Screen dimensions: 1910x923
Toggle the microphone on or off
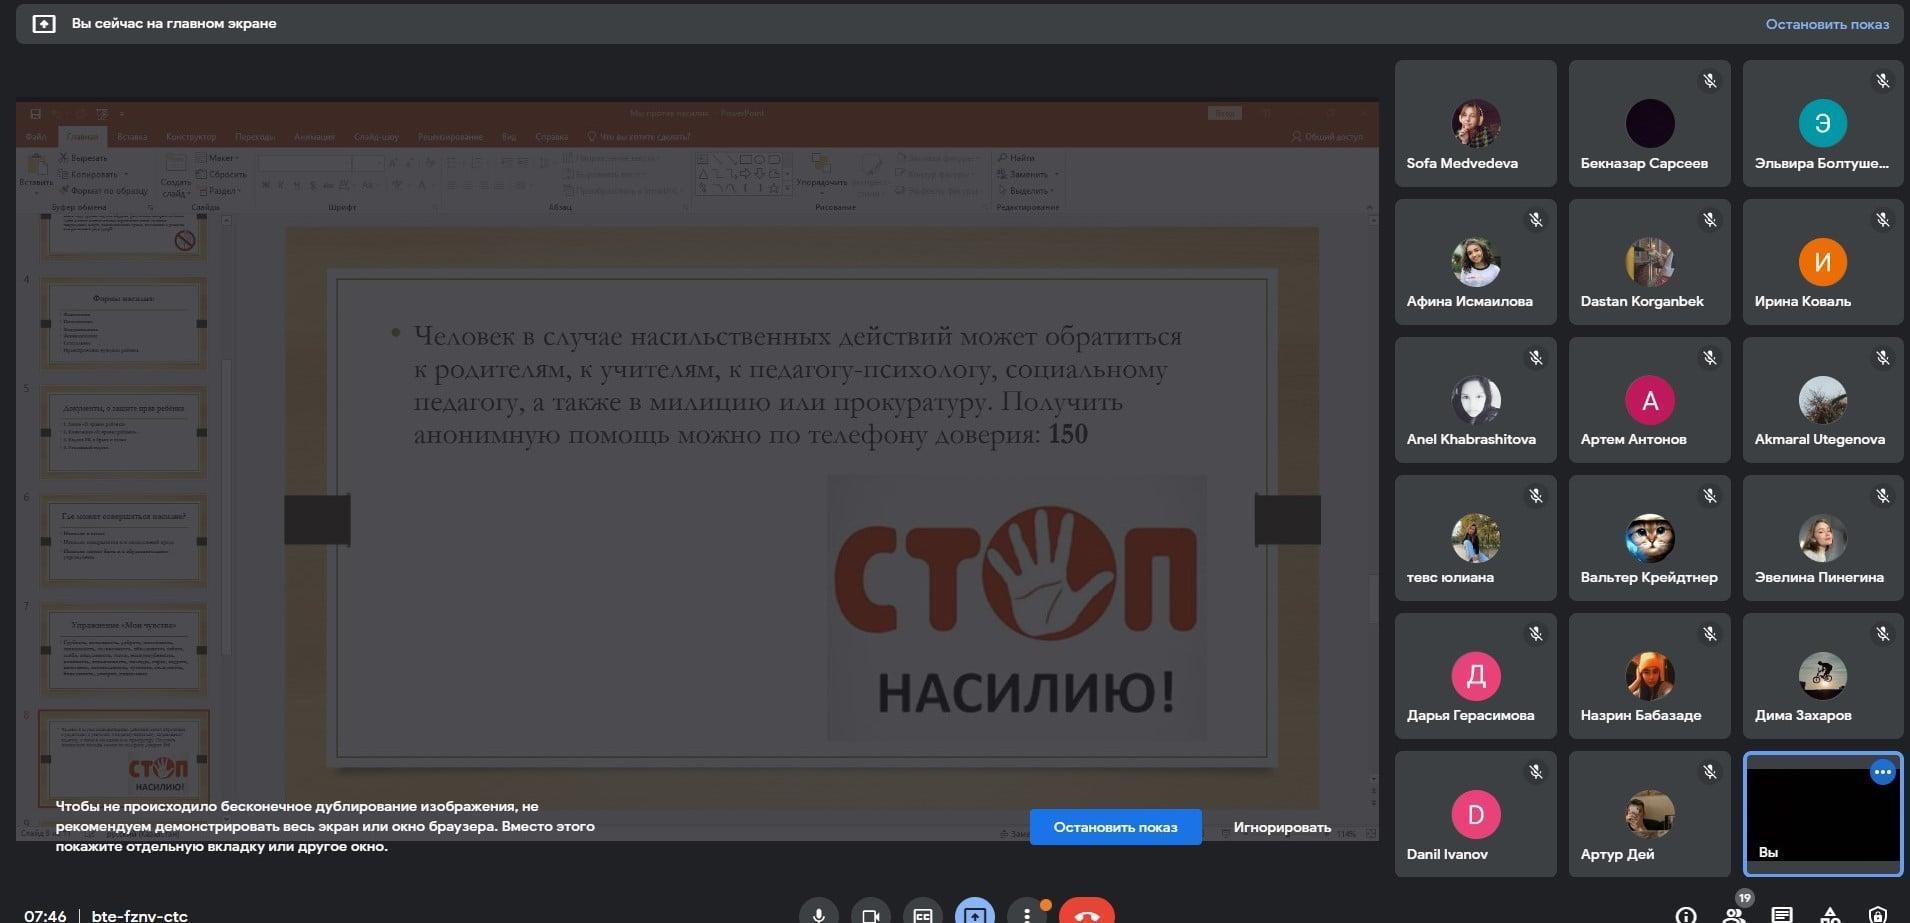tap(818, 913)
